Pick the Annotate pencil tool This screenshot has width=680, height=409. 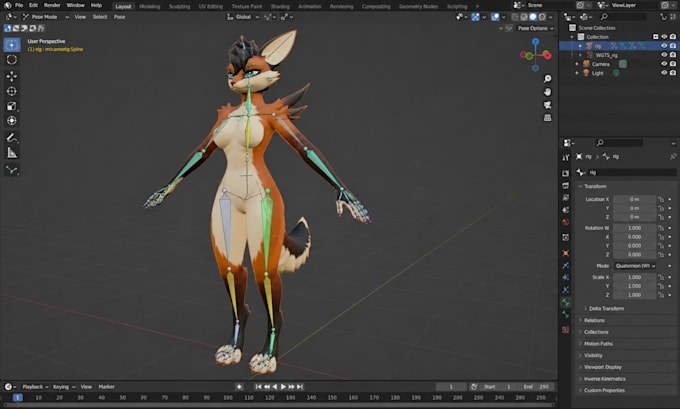12,137
